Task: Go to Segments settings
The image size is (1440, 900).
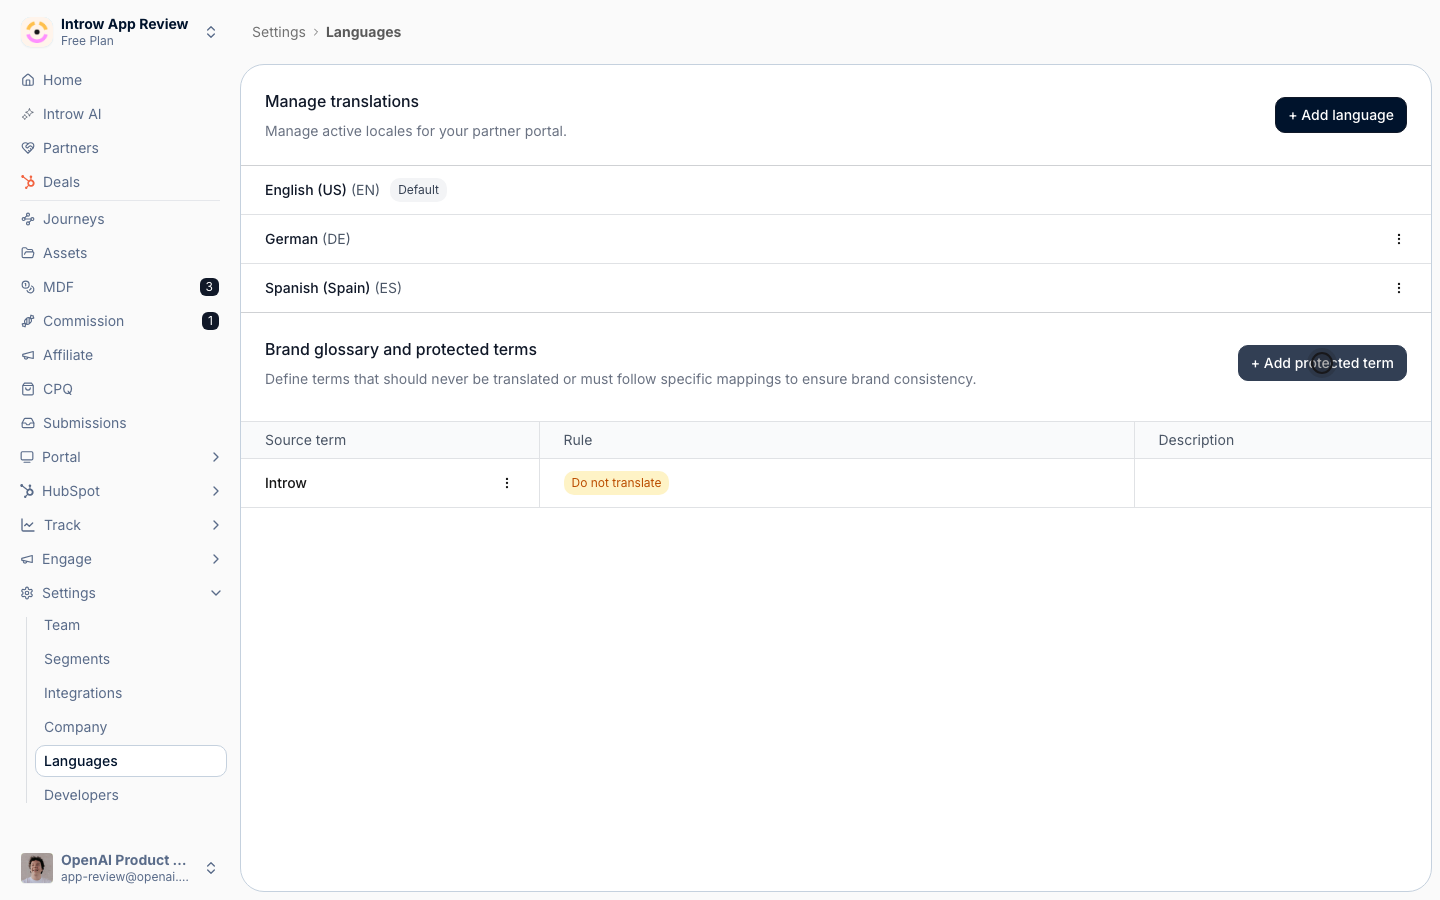Action: click(77, 659)
